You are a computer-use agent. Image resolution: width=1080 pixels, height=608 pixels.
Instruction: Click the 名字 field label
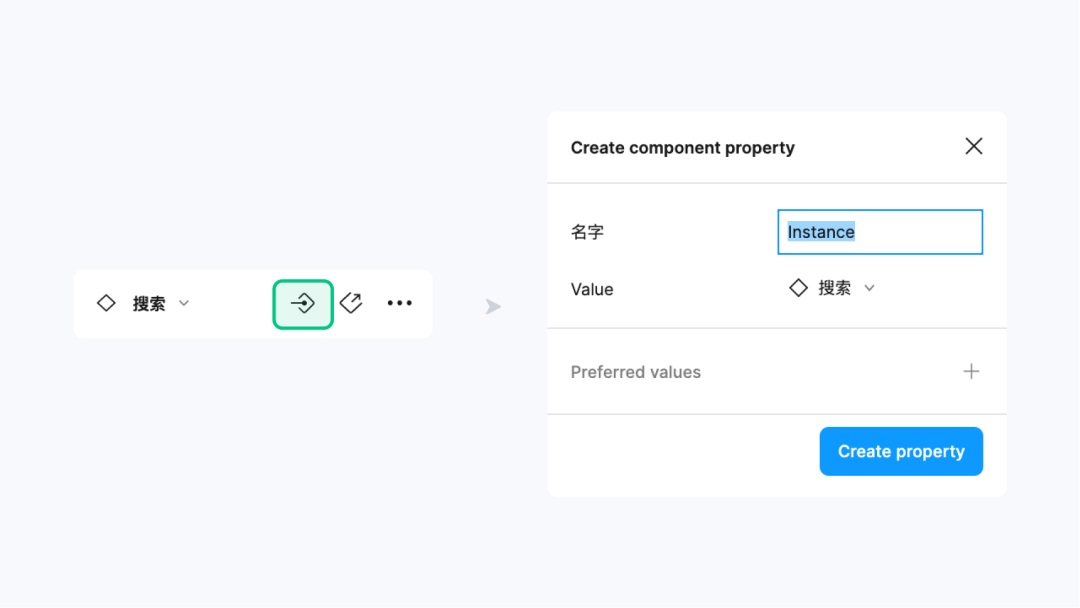click(x=587, y=232)
